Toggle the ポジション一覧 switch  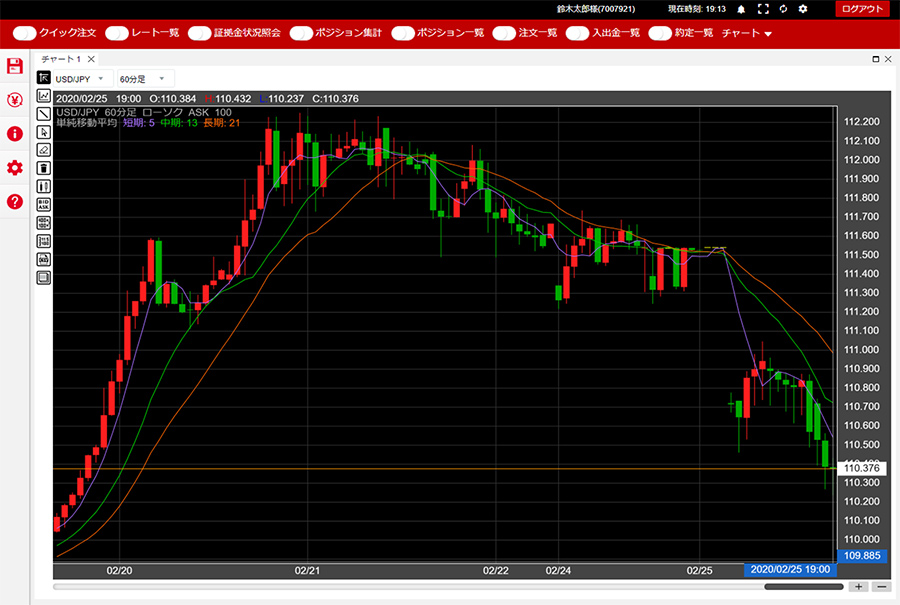(403, 33)
